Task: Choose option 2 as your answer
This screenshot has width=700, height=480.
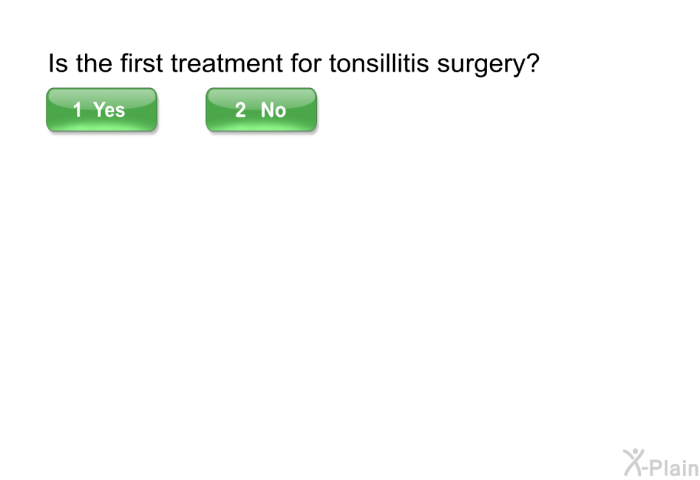Action: (261, 110)
